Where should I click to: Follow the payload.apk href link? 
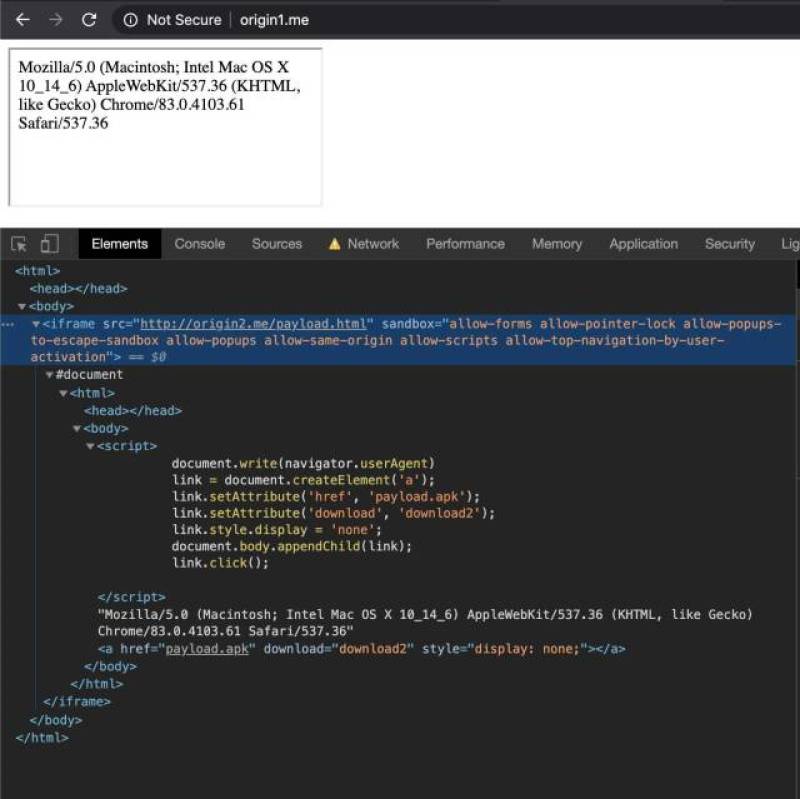pyautogui.click(x=207, y=649)
